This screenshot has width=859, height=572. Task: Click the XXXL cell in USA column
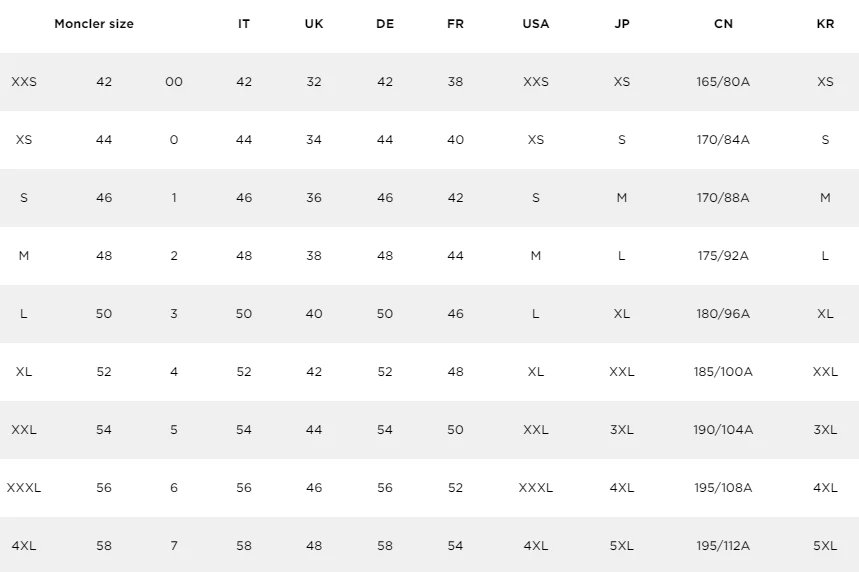click(x=536, y=488)
